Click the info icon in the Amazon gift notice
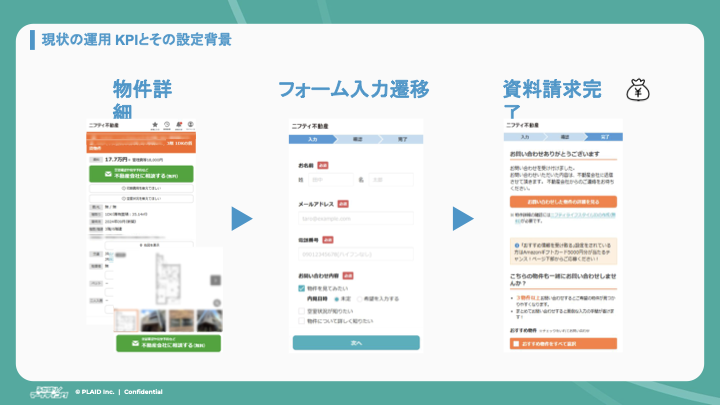The image size is (720, 405). point(517,246)
